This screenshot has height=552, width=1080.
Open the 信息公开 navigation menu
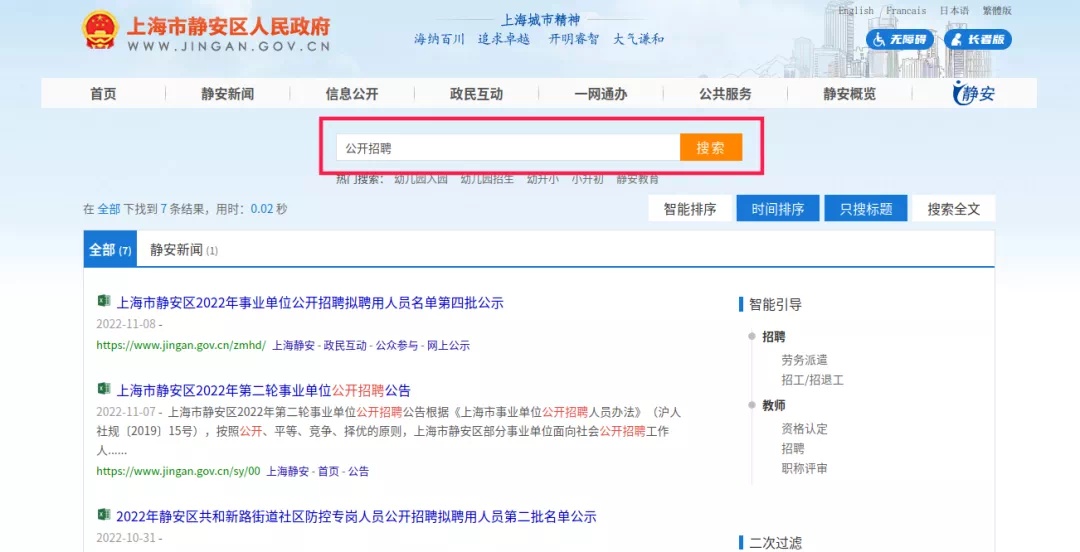352,94
